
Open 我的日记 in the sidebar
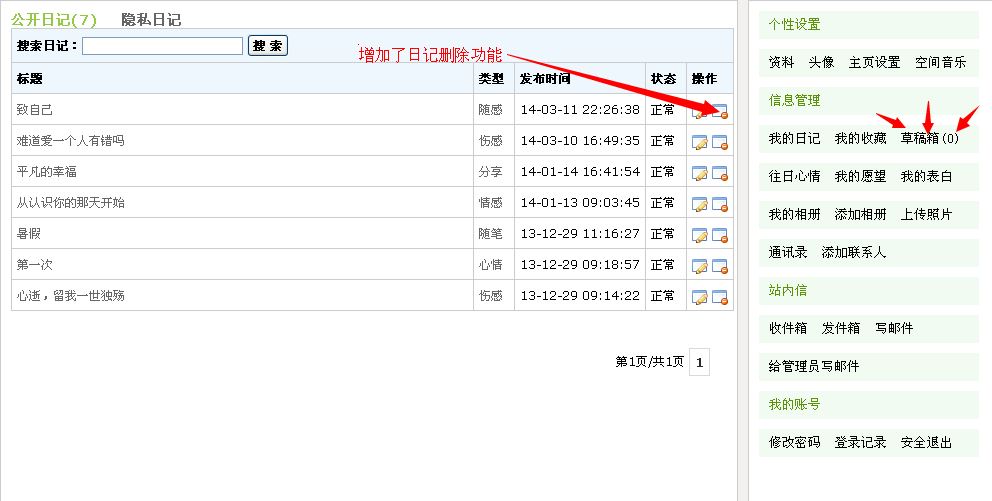[x=794, y=138]
